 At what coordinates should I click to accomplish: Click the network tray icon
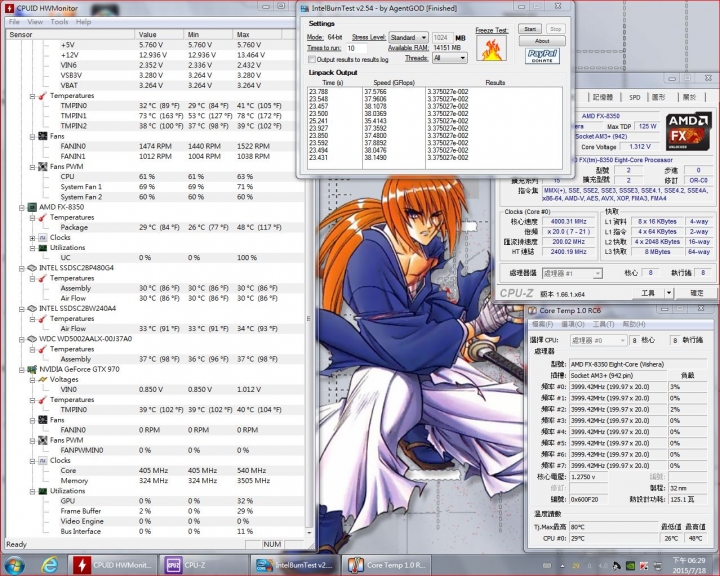(658, 566)
